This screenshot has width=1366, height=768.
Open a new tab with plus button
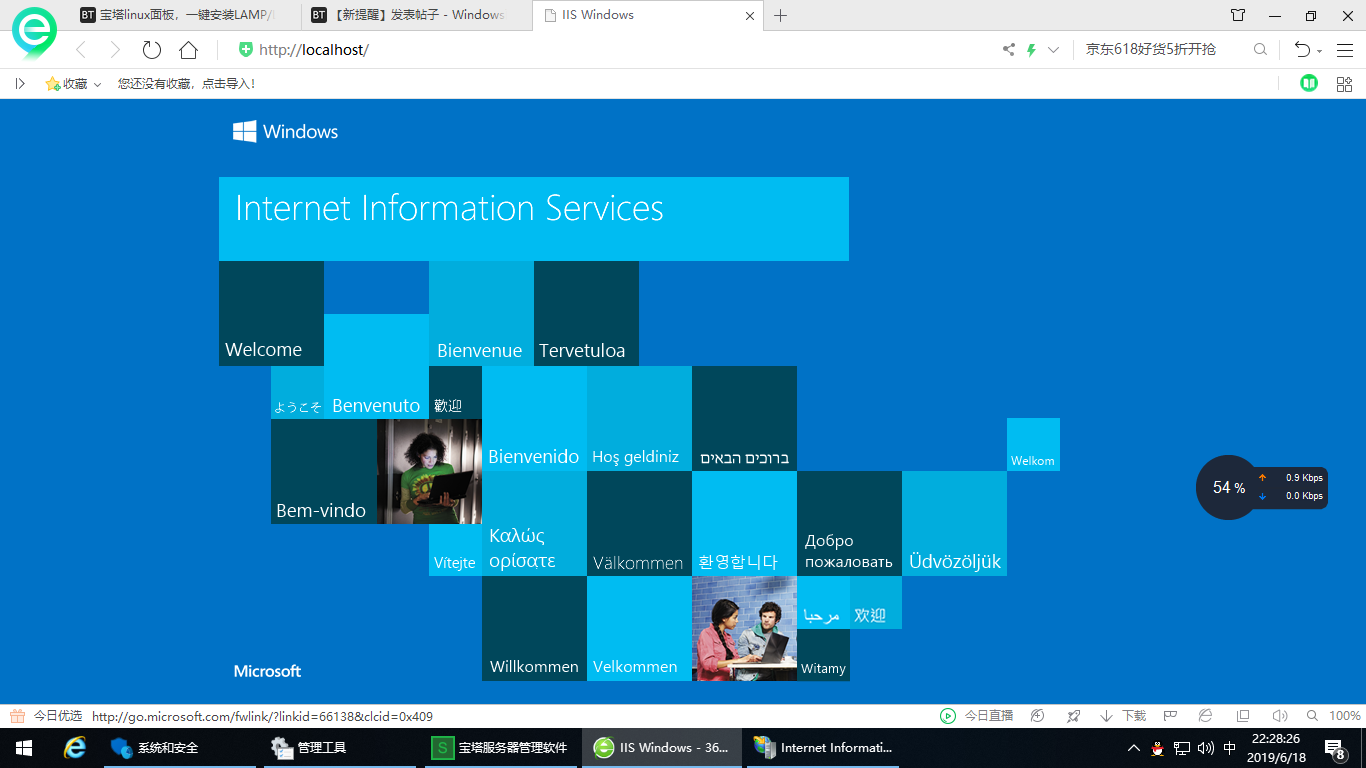point(781,15)
